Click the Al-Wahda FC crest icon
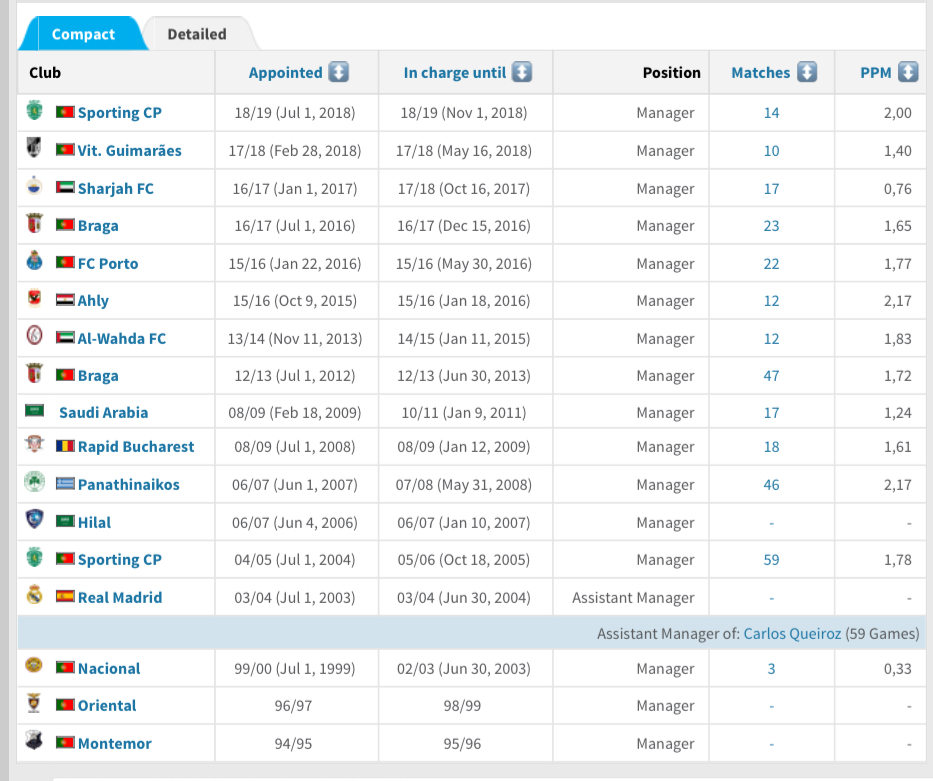This screenshot has width=933, height=781. pos(35,337)
